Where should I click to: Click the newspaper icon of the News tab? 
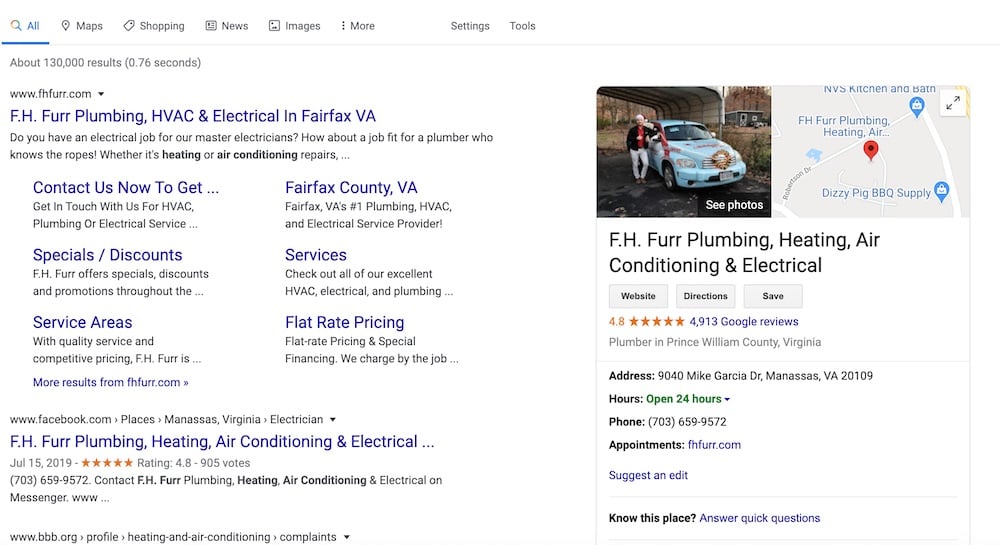[211, 25]
